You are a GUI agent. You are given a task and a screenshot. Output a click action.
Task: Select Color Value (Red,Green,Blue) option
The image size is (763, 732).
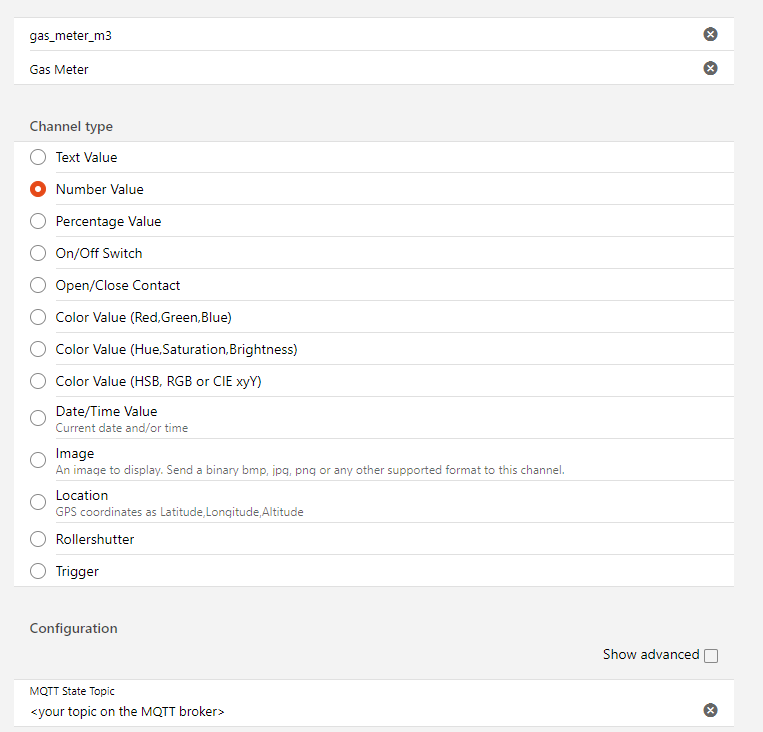[x=38, y=317]
